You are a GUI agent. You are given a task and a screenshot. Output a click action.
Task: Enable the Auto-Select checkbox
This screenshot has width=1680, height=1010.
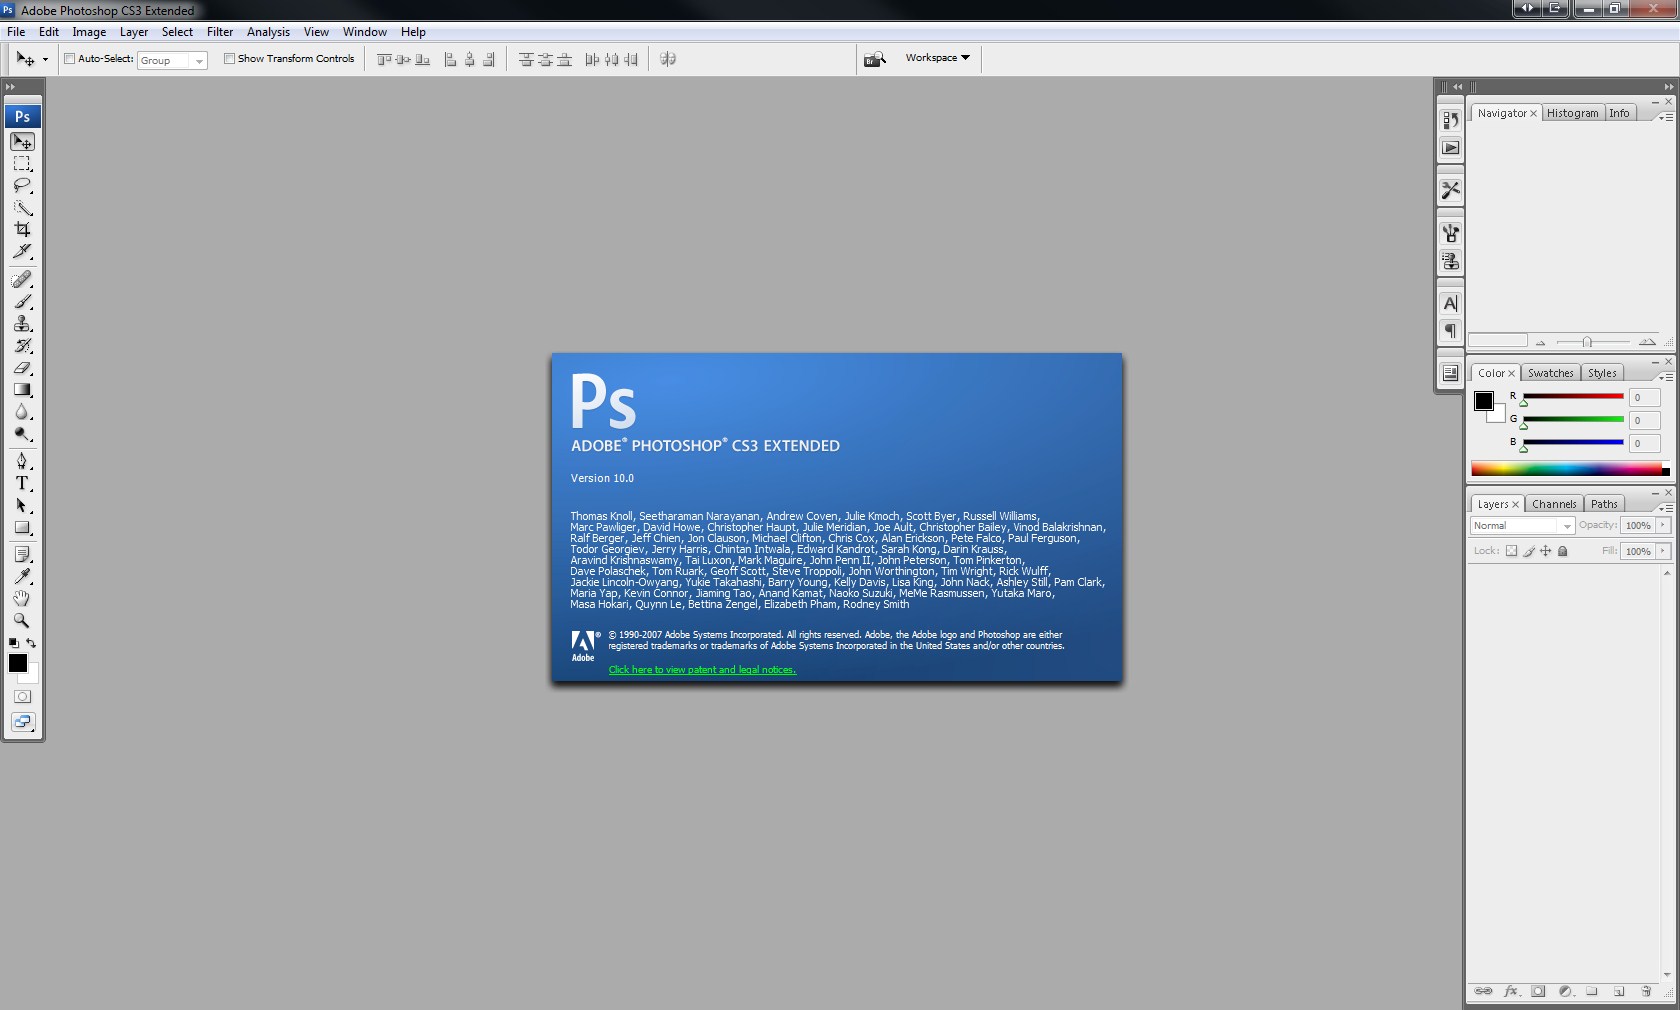coord(70,59)
